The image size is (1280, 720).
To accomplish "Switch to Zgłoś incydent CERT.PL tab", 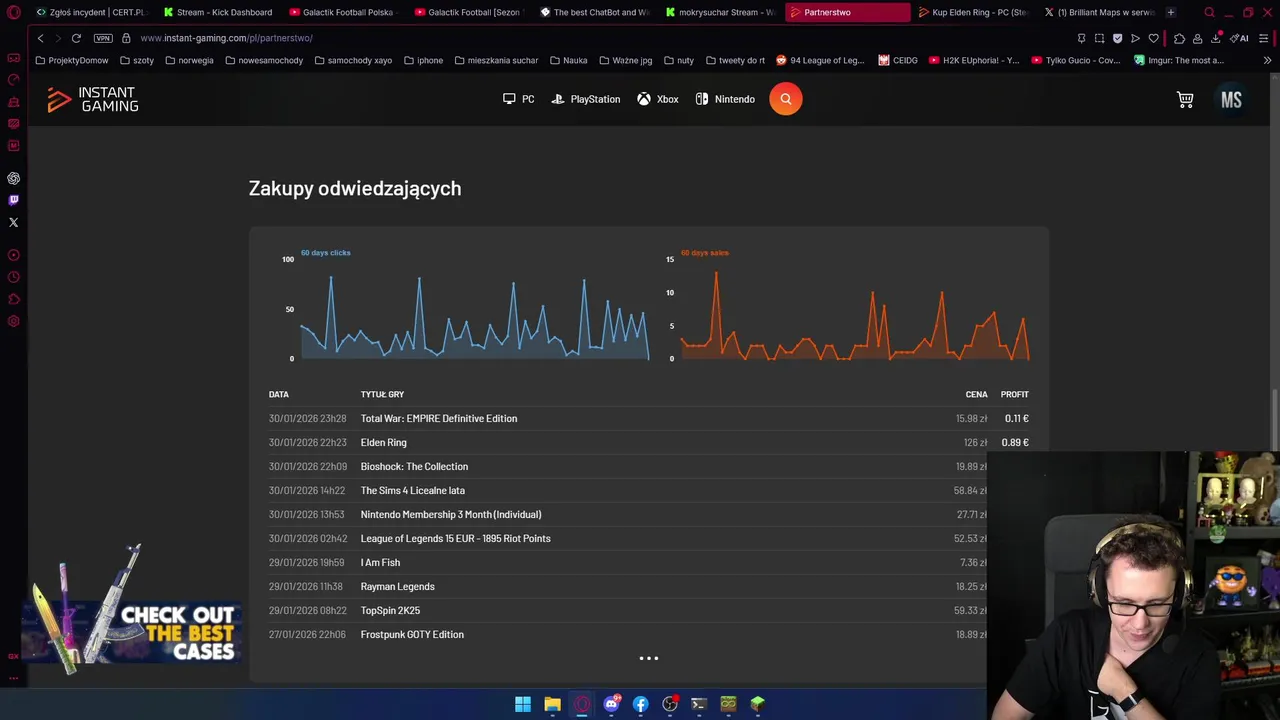I will [x=90, y=12].
